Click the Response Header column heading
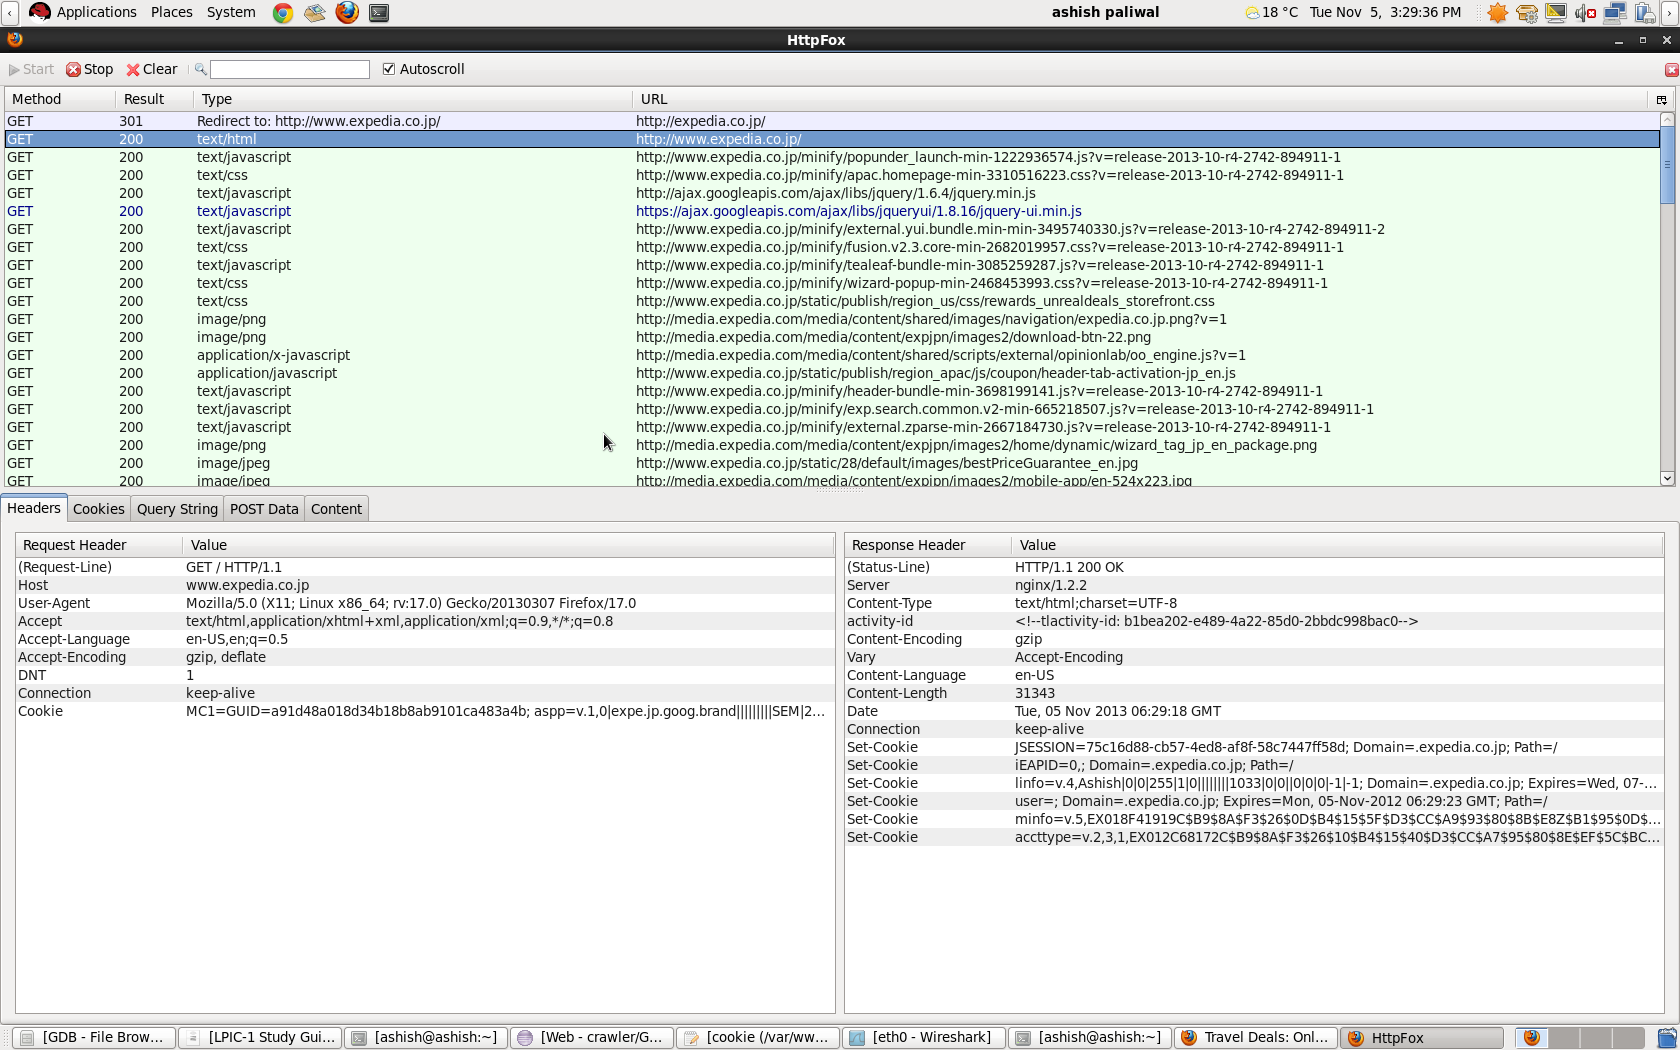The height and width of the screenshot is (1050, 1680). click(x=927, y=545)
